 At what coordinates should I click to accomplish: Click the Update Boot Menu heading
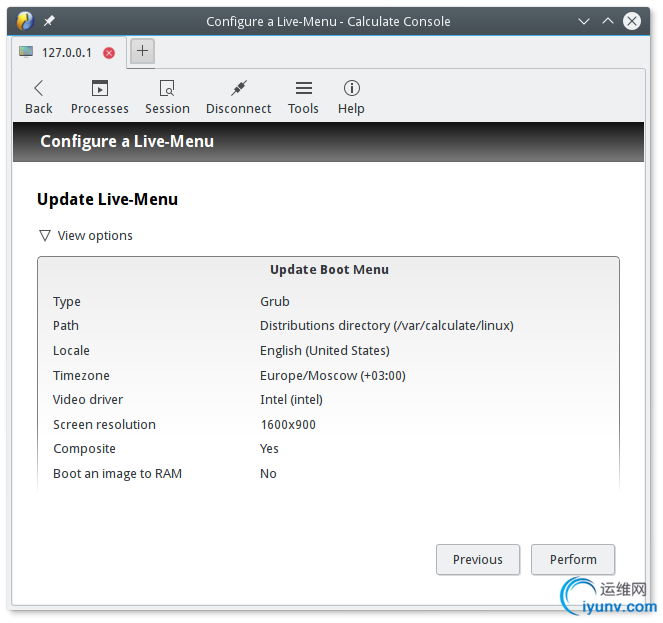(x=329, y=270)
